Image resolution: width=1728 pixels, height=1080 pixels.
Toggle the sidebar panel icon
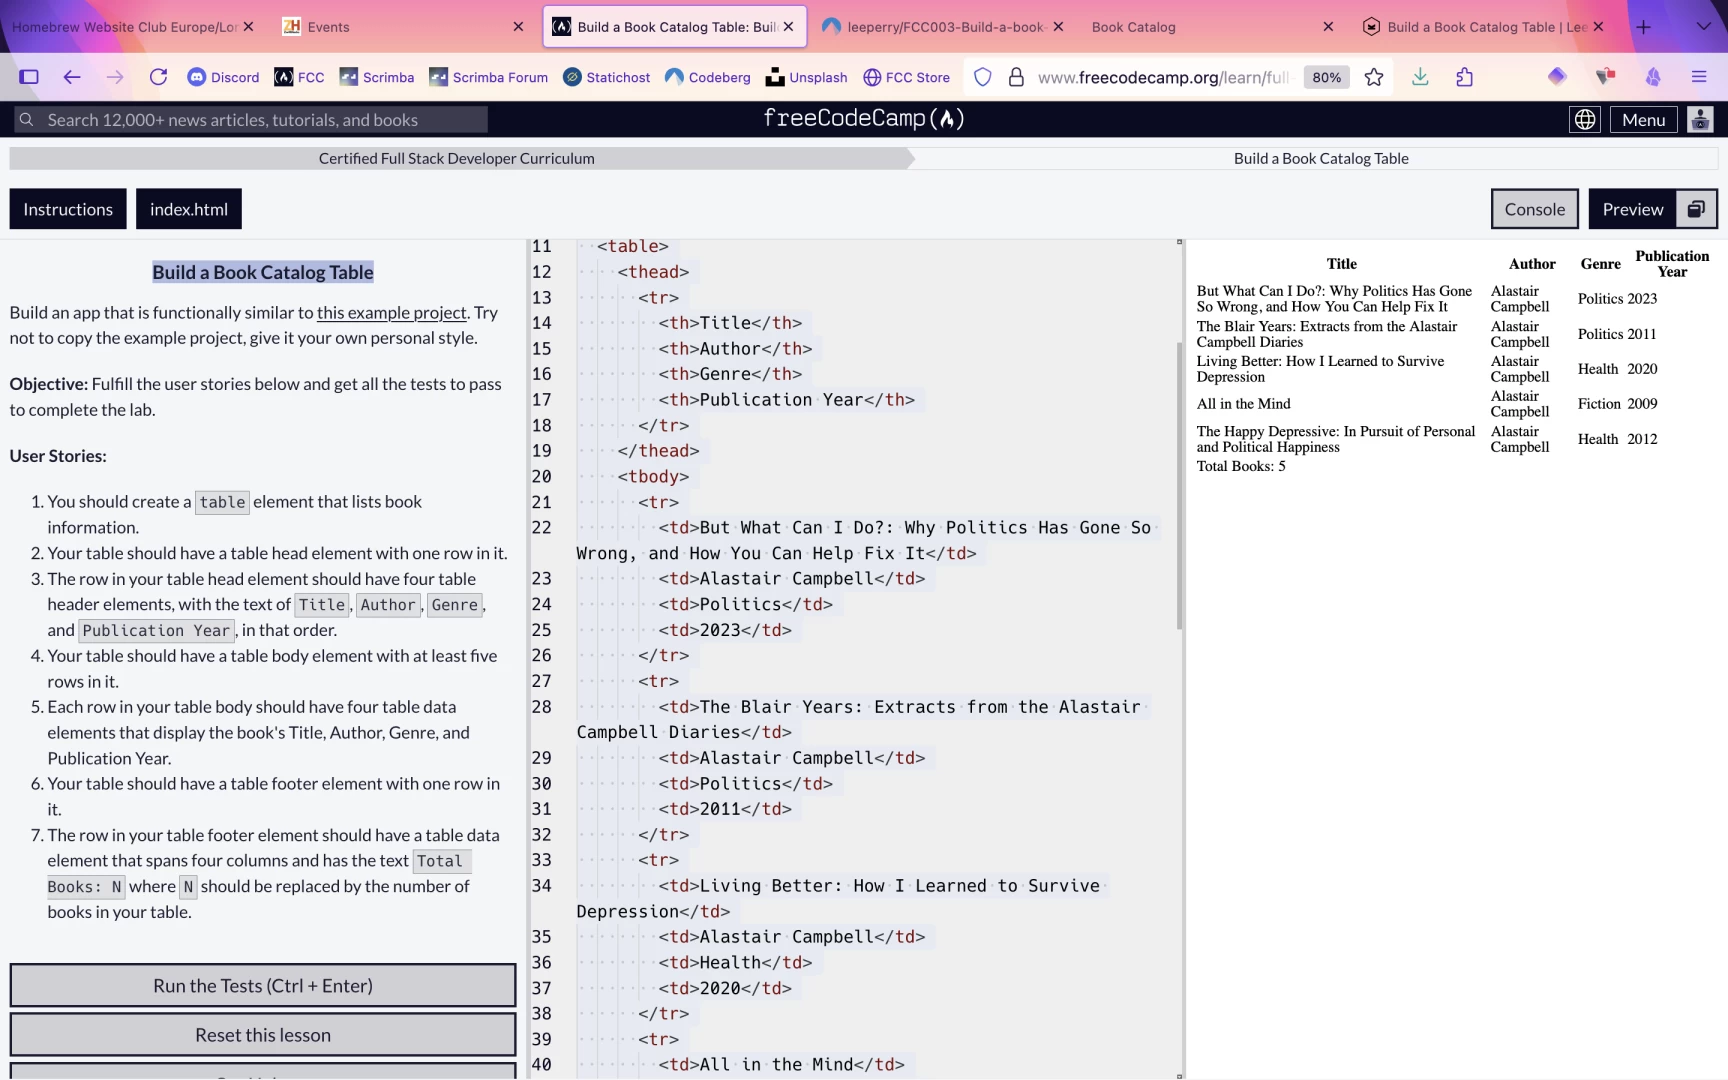(x=29, y=77)
